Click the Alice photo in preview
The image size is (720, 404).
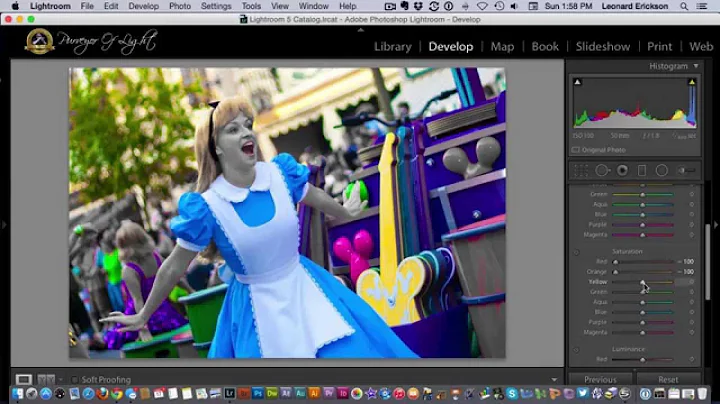click(x=287, y=213)
